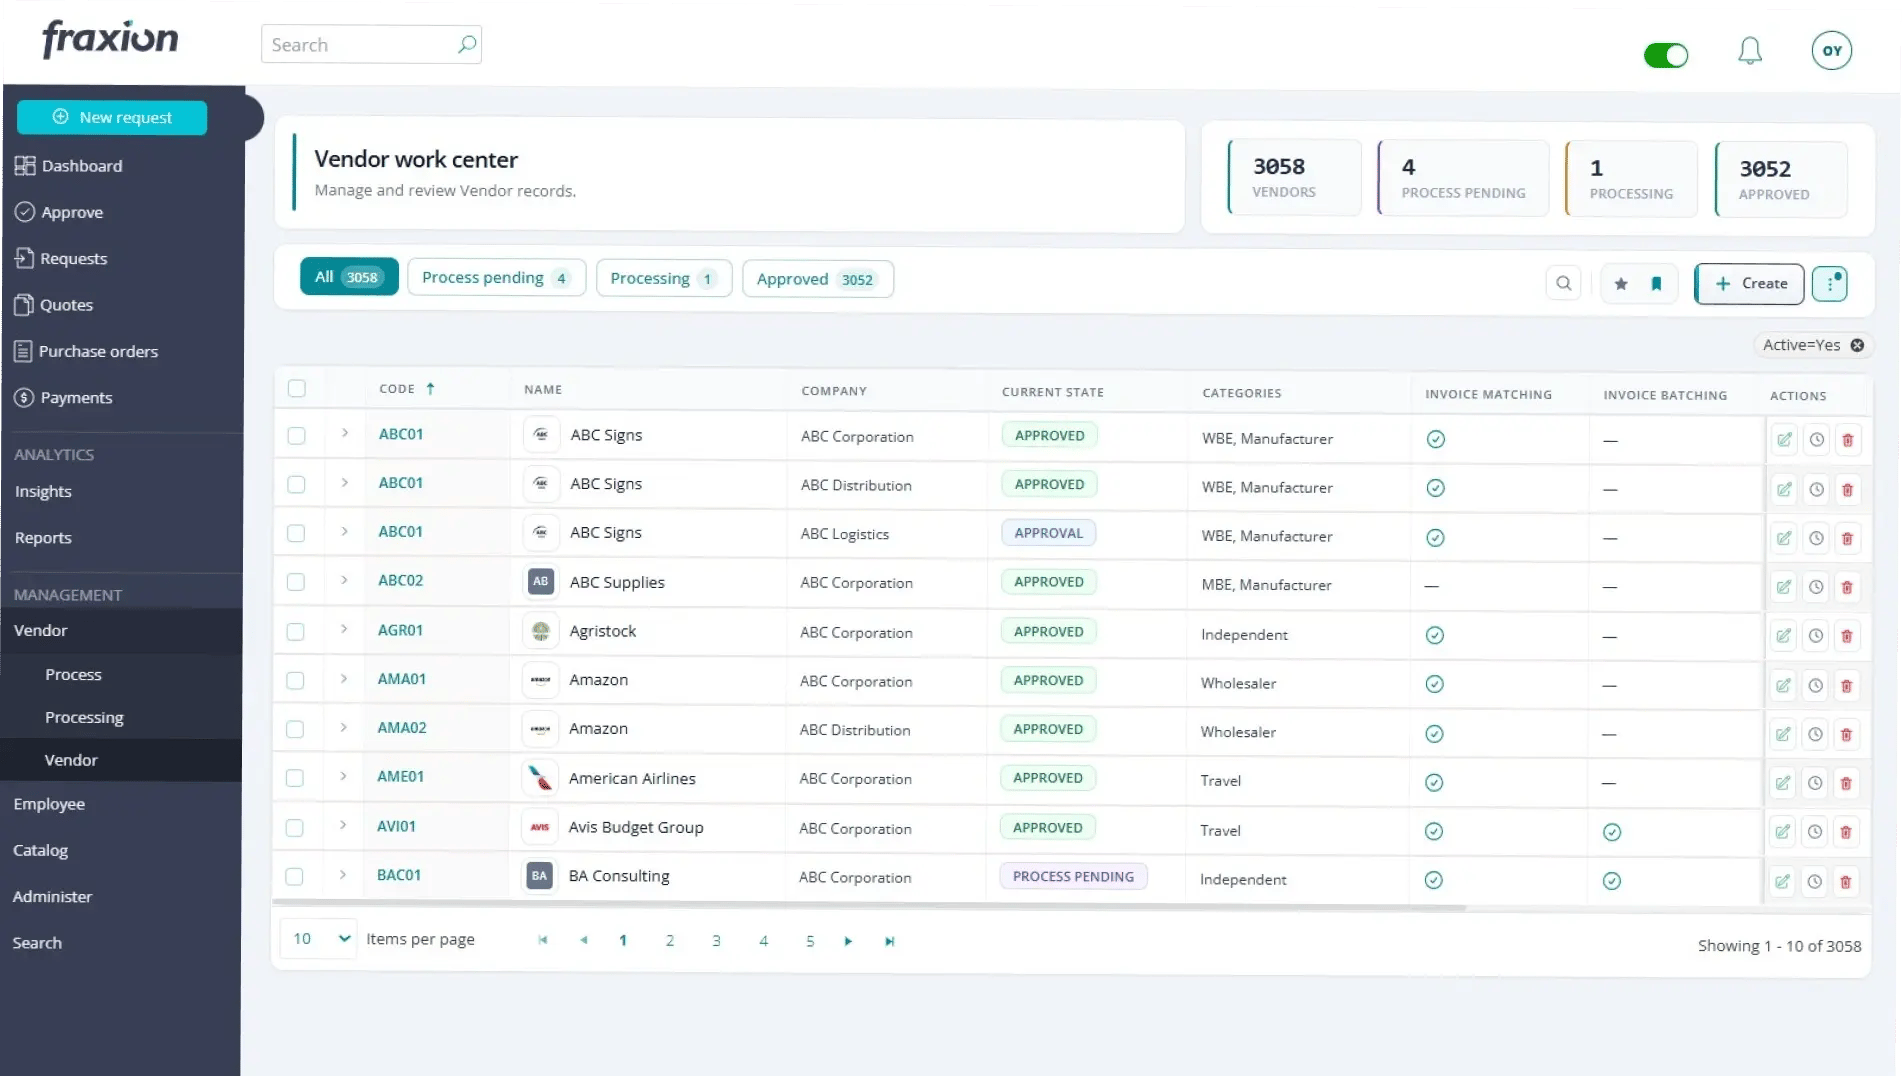Check the AGR01 Agristock row checkbox
This screenshot has height=1076, width=1902.
(x=295, y=631)
